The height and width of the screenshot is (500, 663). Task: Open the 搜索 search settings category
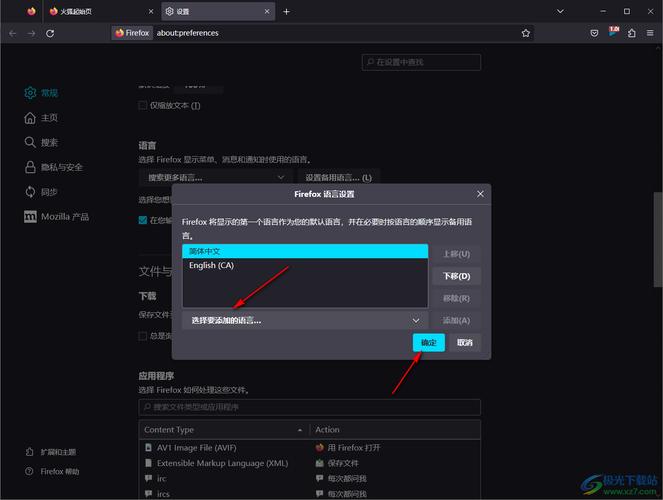[x=41, y=142]
